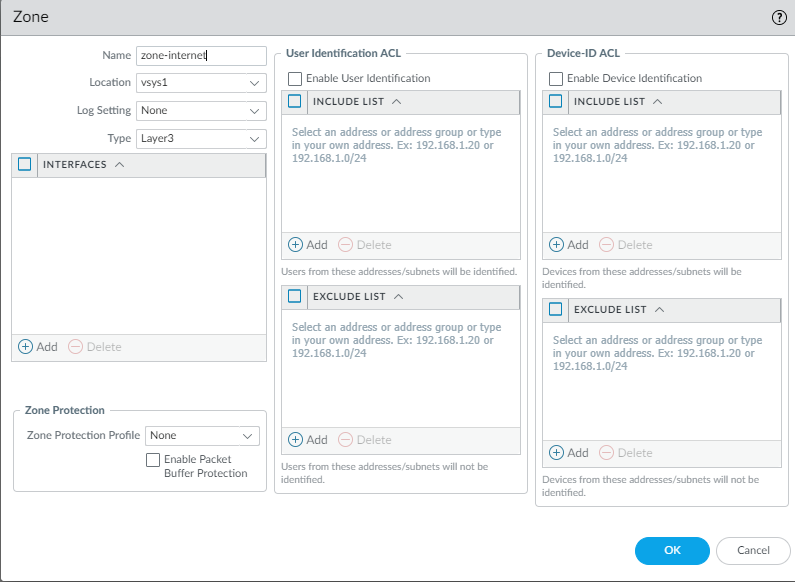Click Add under User Identification Exclude List
This screenshot has width=795, height=582.
point(308,440)
